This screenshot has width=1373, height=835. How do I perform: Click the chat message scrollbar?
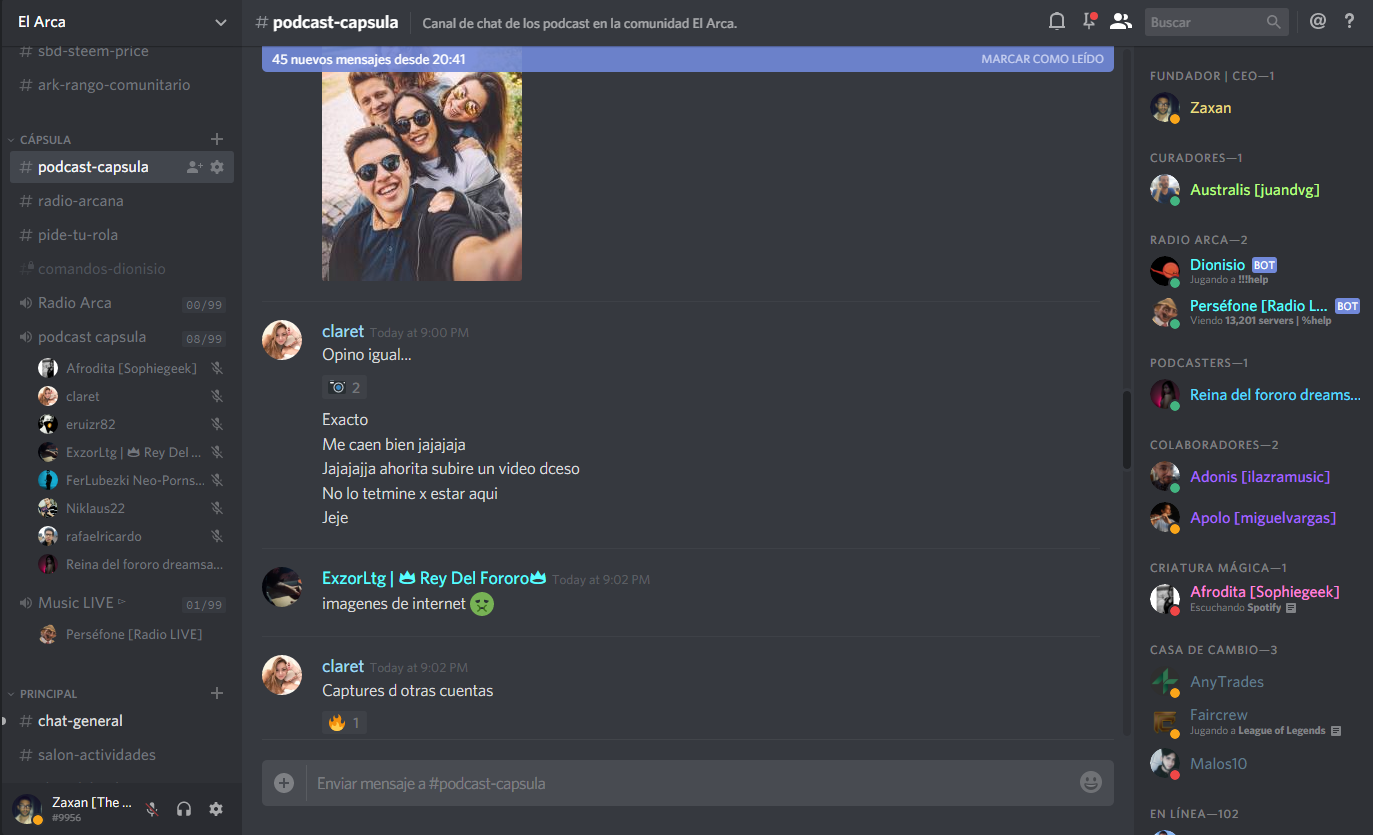[x=1128, y=430]
